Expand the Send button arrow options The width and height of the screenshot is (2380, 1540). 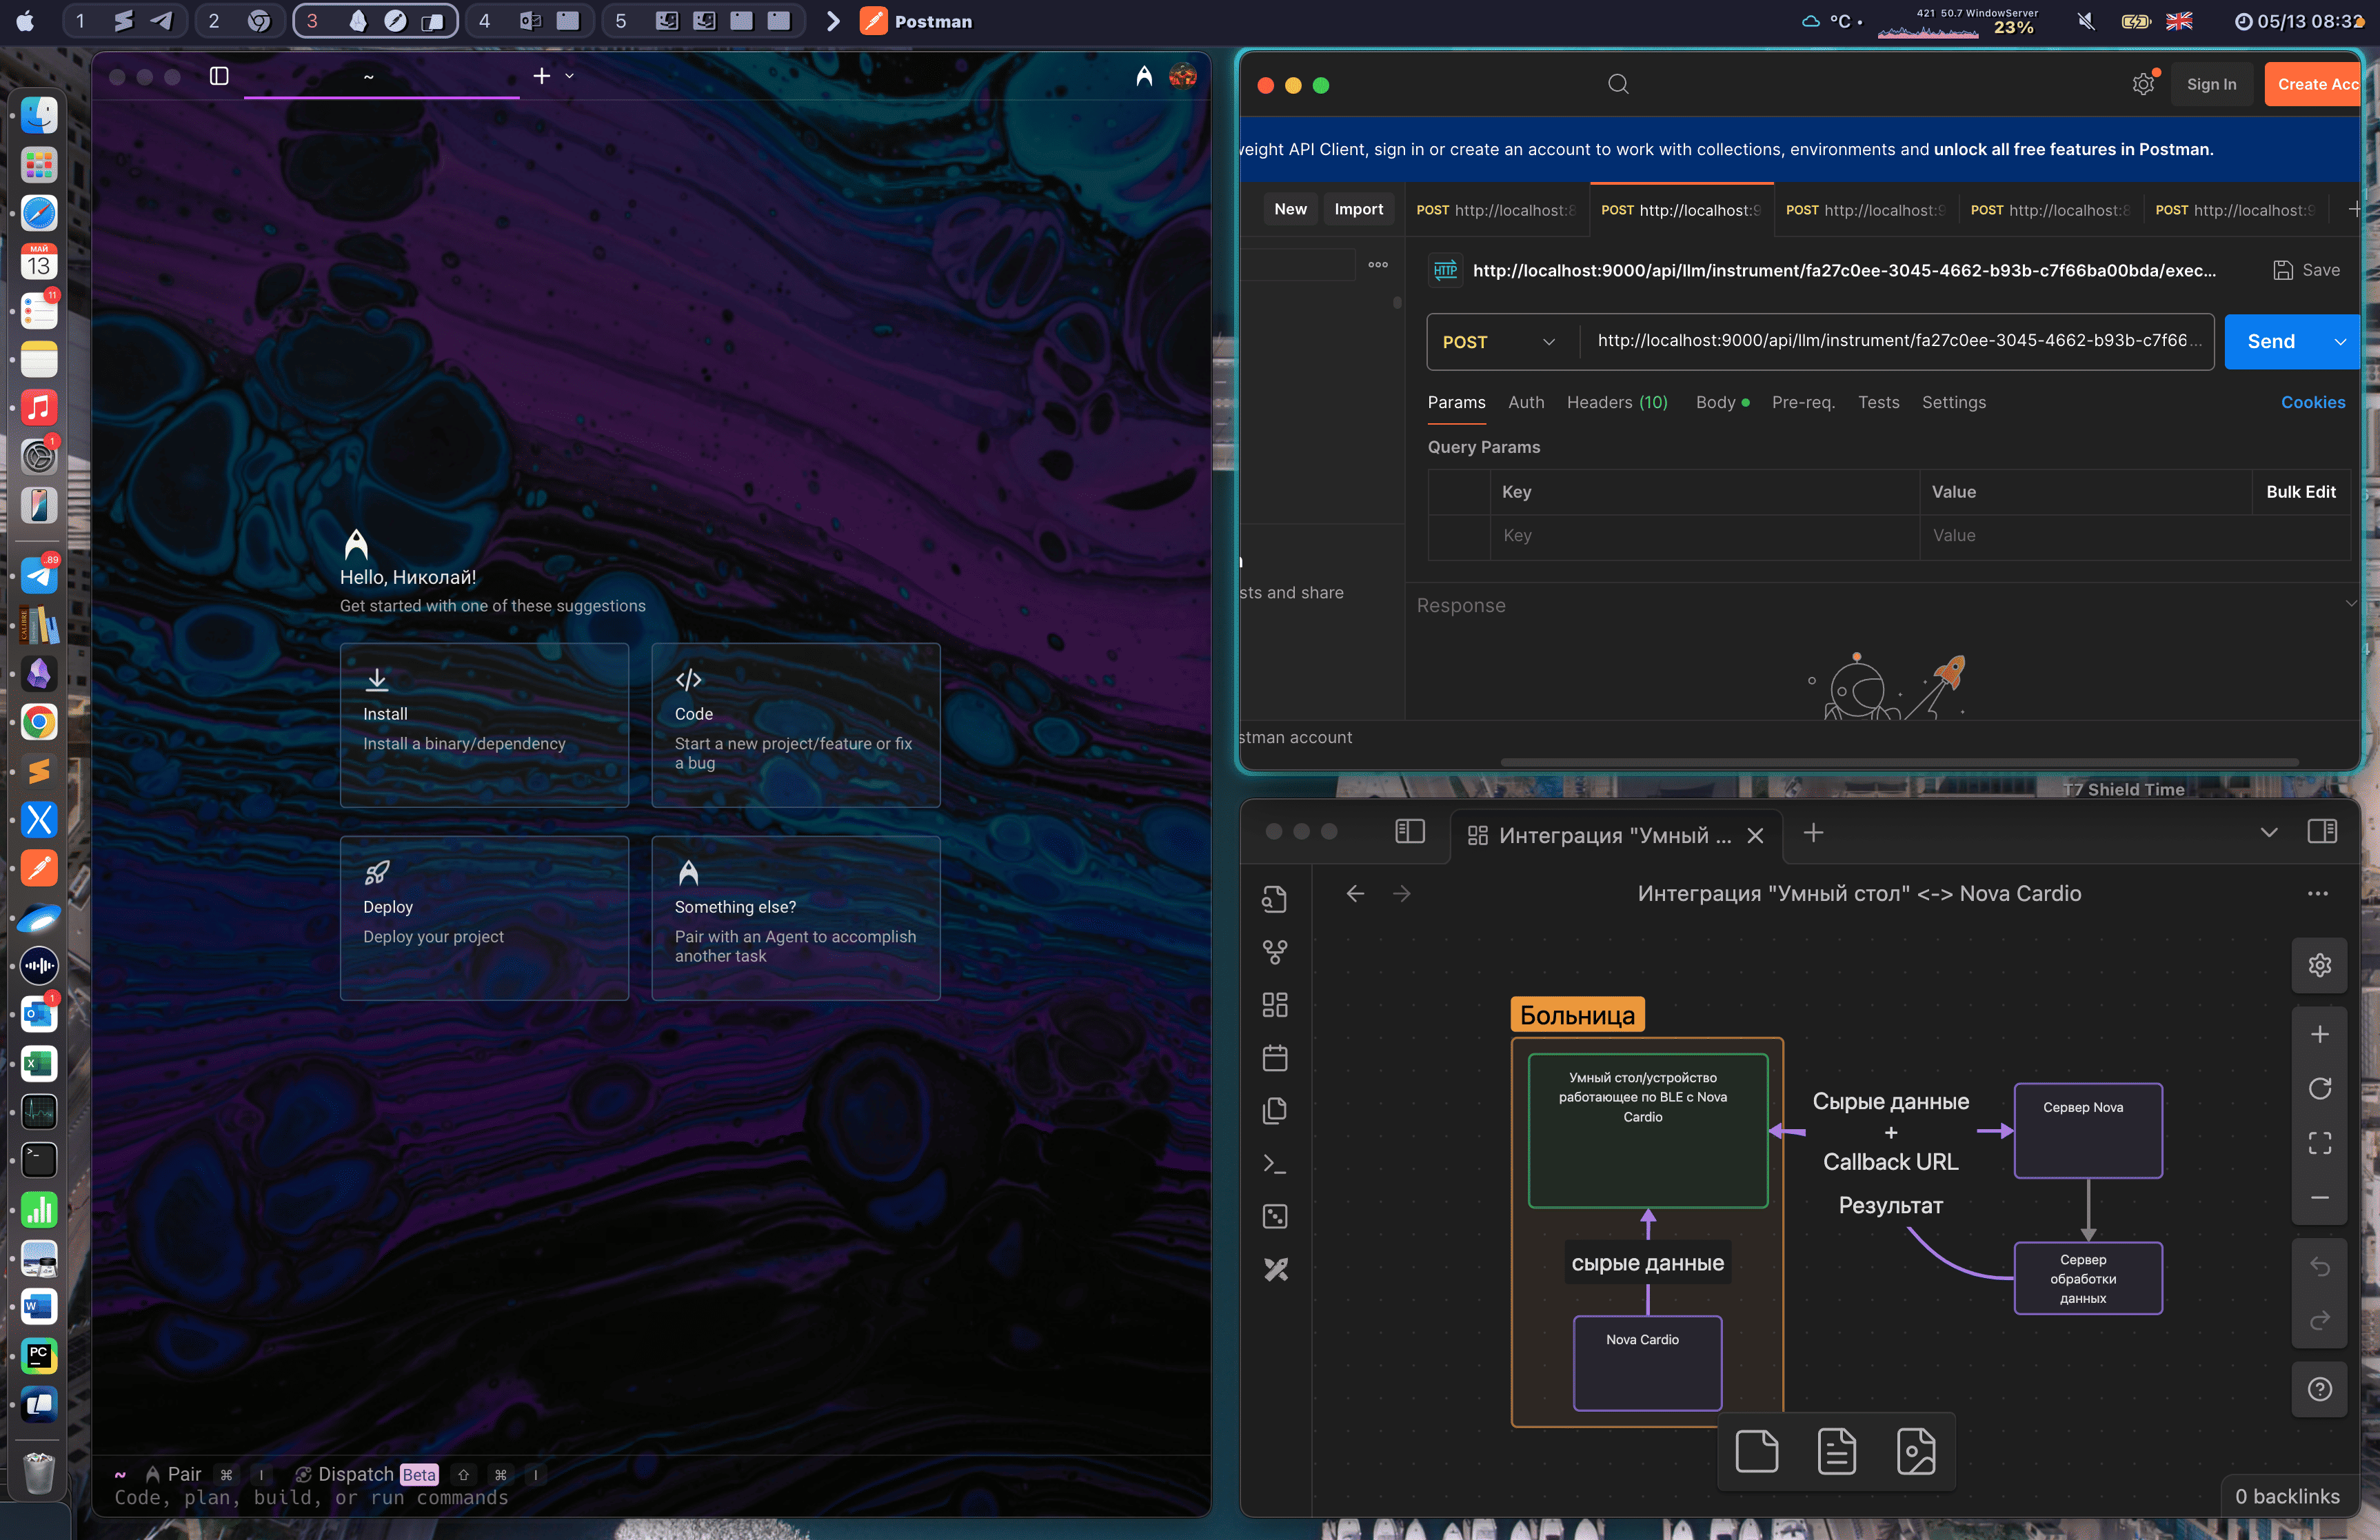coord(2340,342)
